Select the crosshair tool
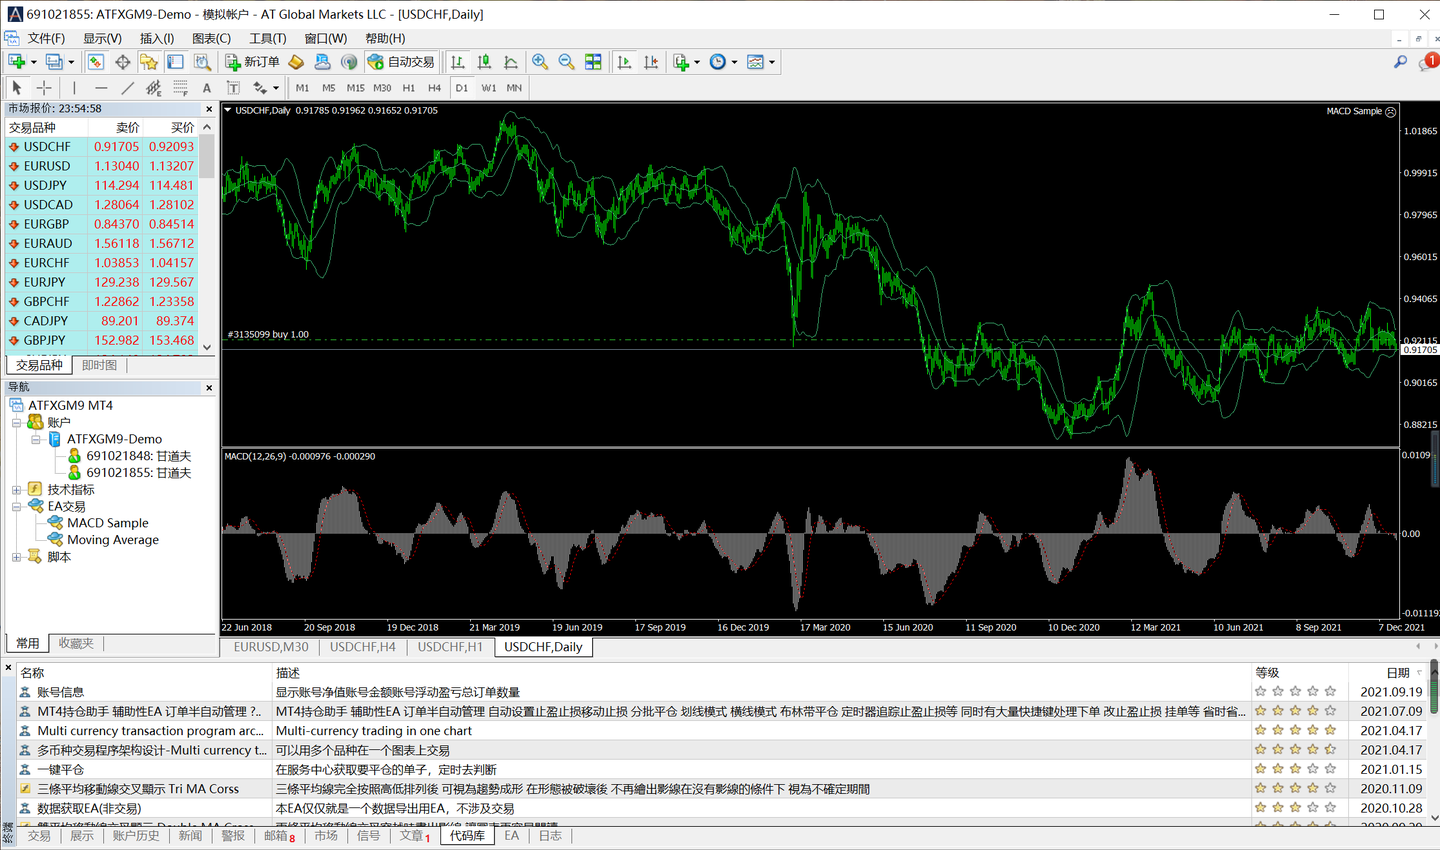Viewport: 1440px width, 850px height. [x=44, y=88]
